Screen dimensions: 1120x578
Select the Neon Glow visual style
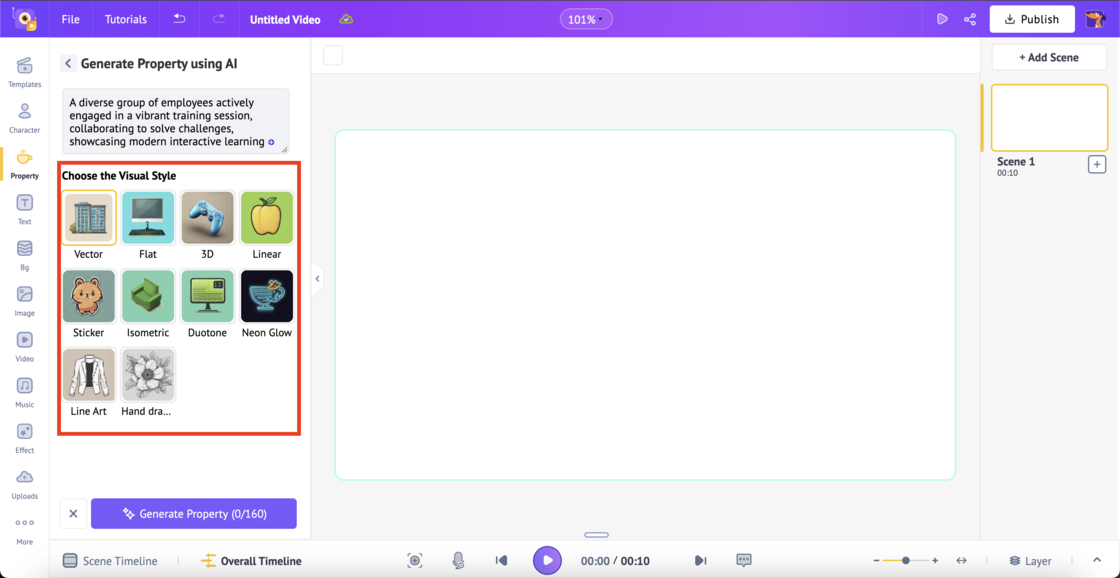click(266, 297)
